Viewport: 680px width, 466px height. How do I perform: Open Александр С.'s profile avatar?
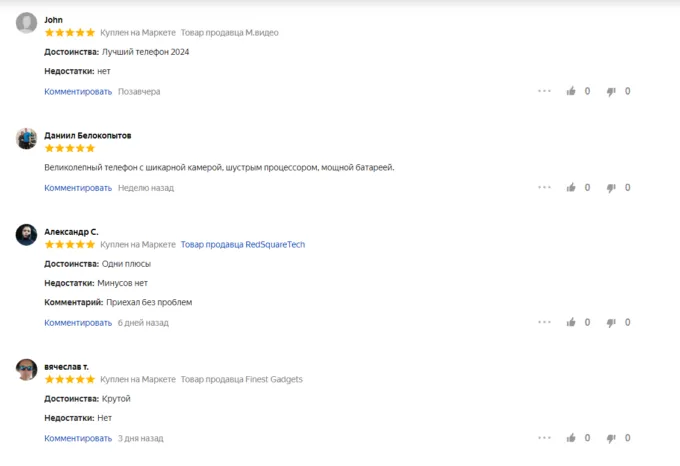coord(27,235)
